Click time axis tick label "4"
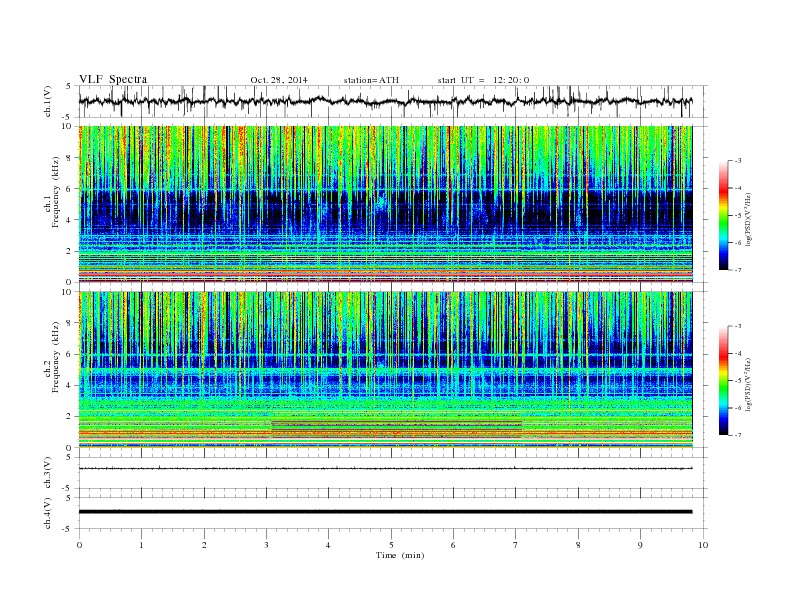Screen dimensions: 792x612 328,545
